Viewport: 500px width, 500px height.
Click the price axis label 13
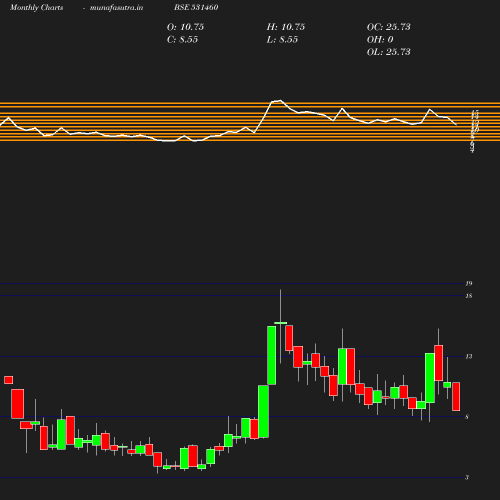[x=469, y=357]
